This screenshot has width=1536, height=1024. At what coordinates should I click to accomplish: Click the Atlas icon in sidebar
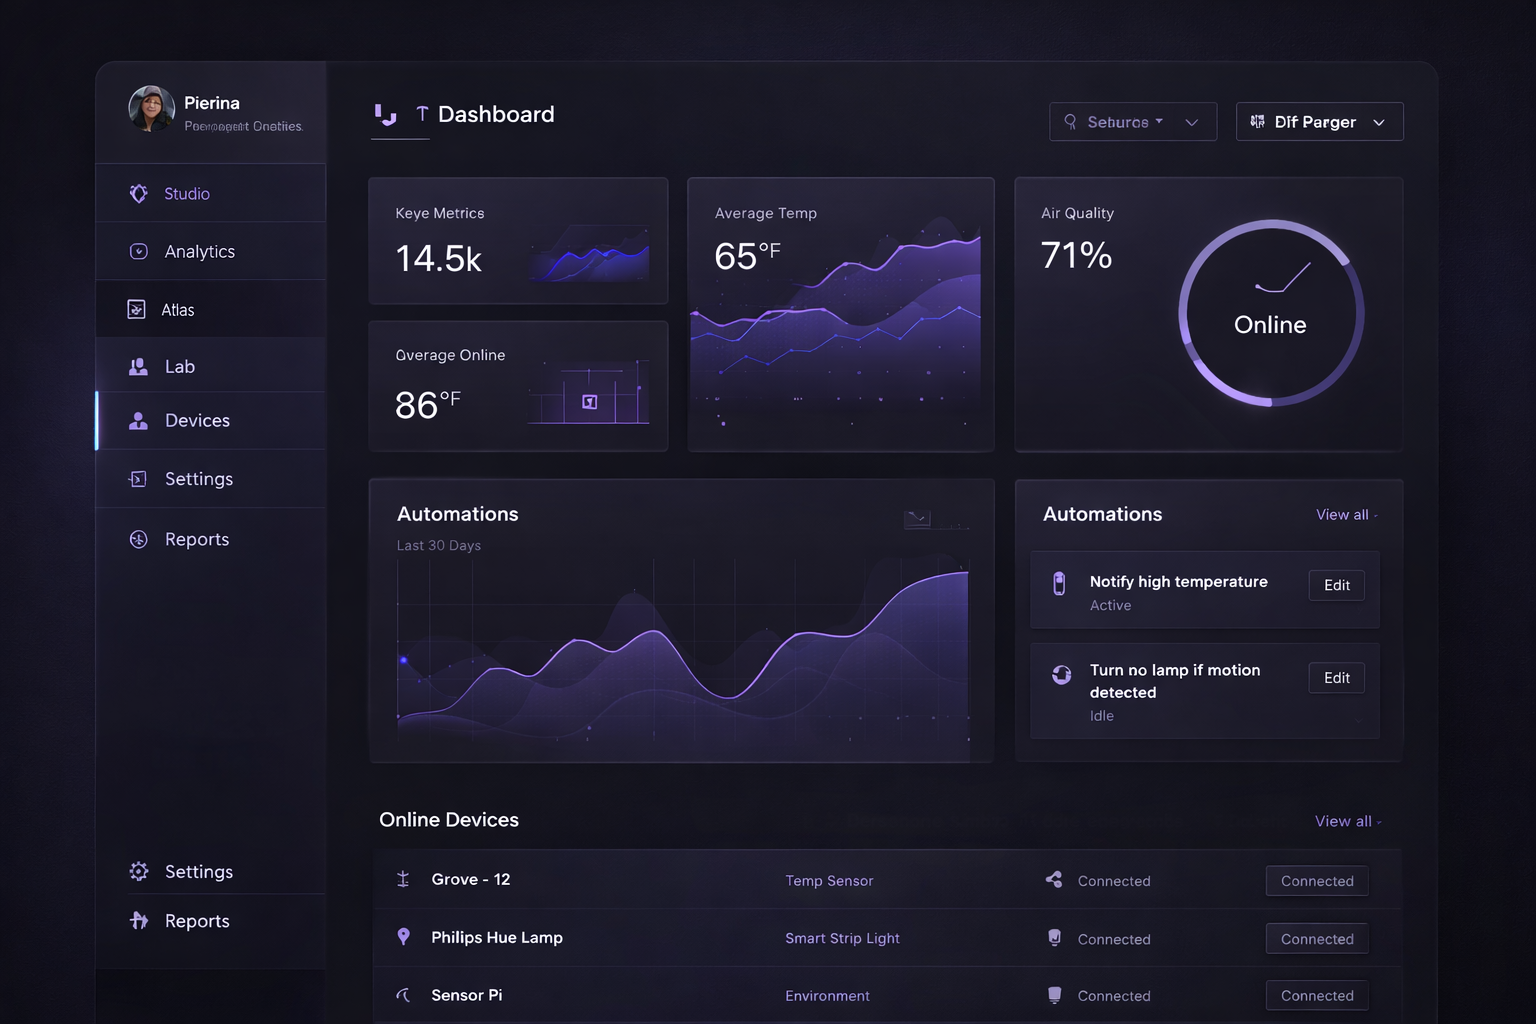click(x=137, y=310)
